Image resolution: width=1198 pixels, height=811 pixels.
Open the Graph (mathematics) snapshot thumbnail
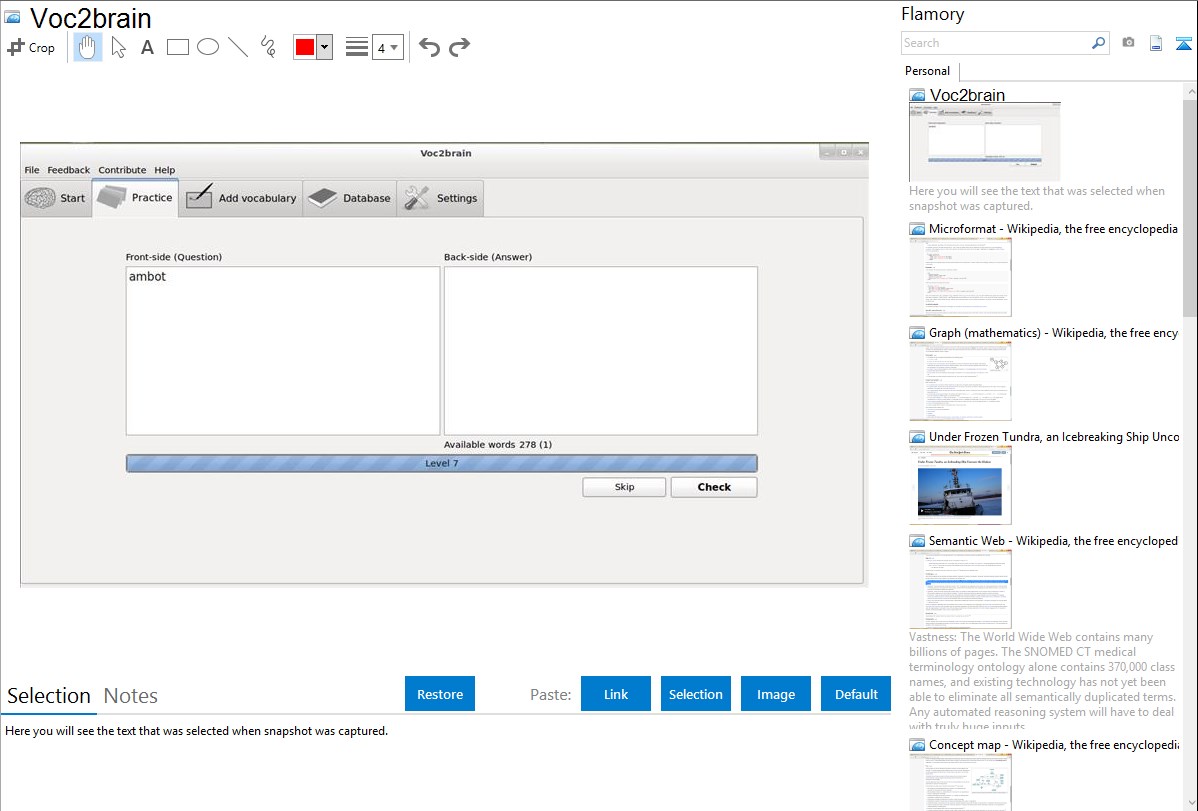pos(960,381)
